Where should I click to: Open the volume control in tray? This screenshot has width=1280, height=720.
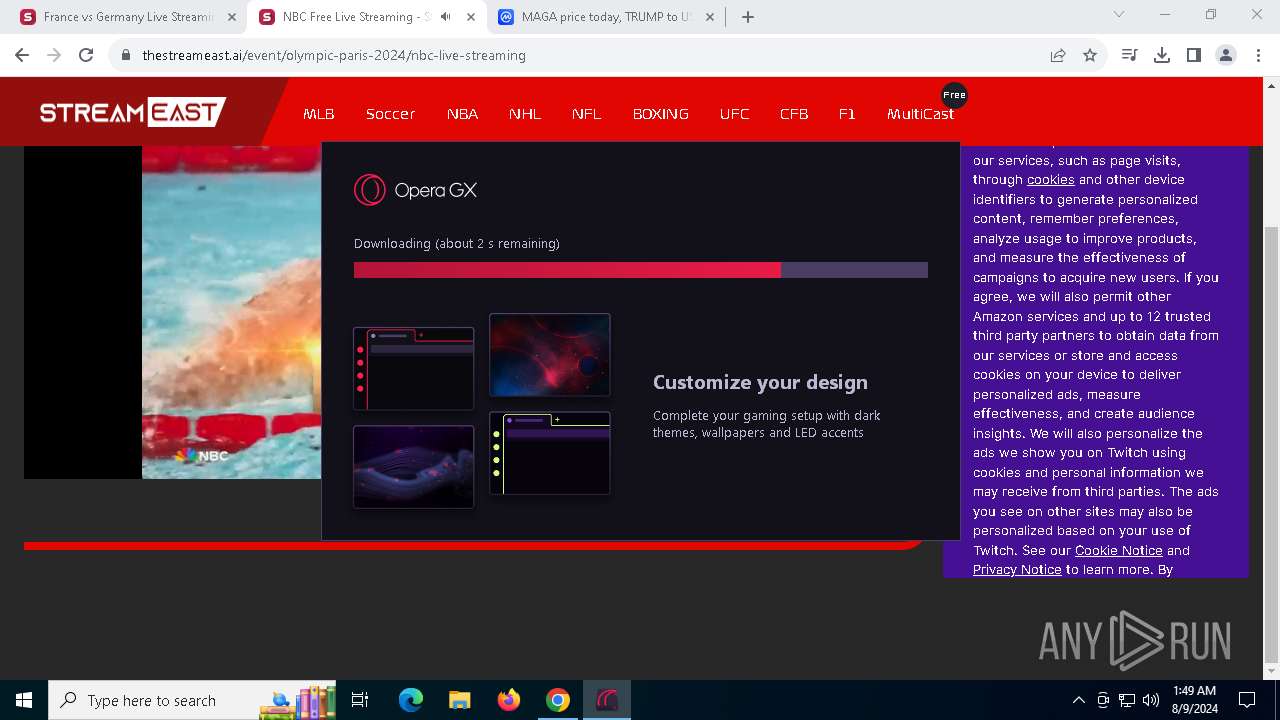[1151, 700]
